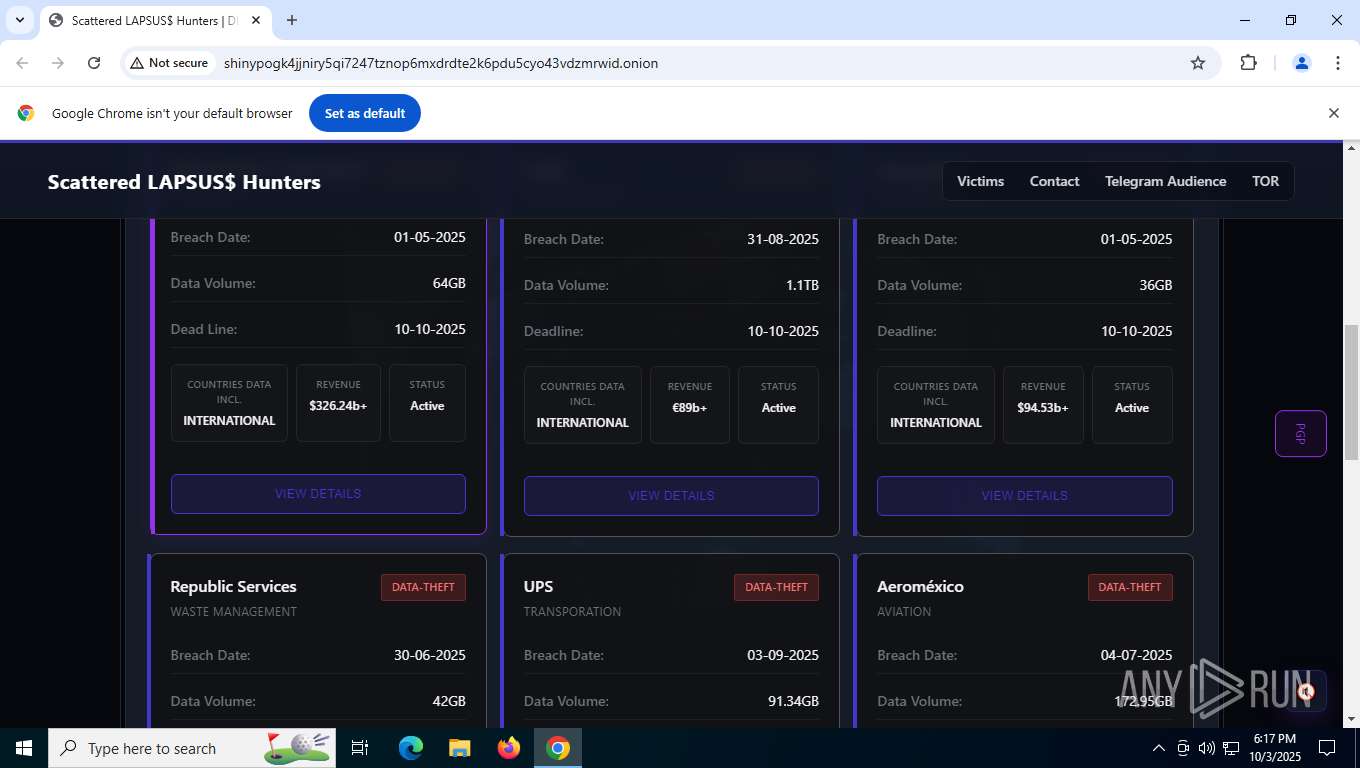1360x768 pixels.
Task: Click the onion address in URL bar
Action: pos(441,63)
